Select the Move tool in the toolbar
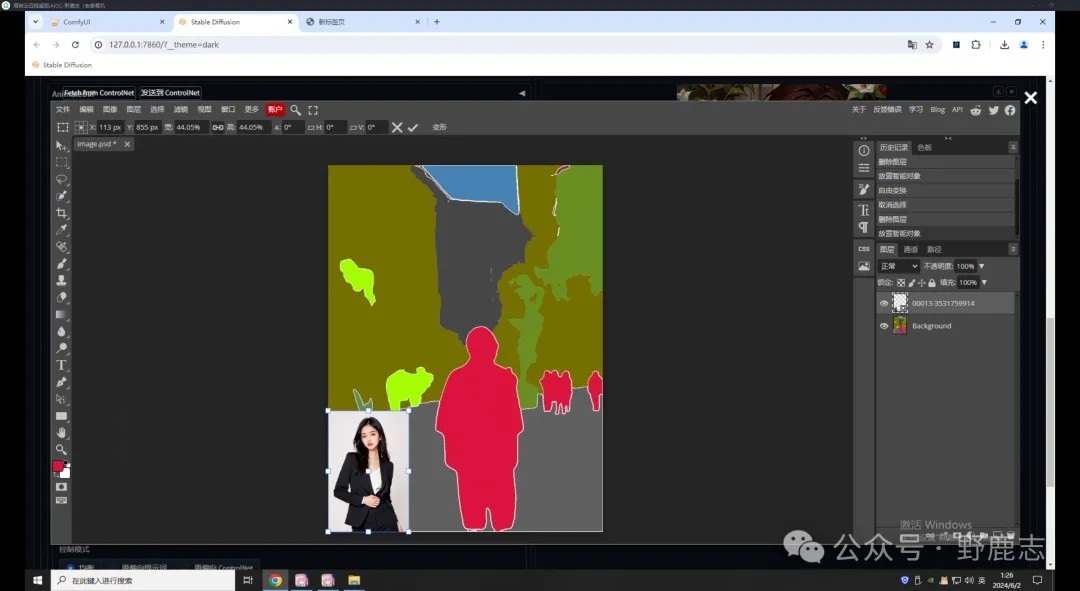Screen dimensions: 1080x591 61,145
